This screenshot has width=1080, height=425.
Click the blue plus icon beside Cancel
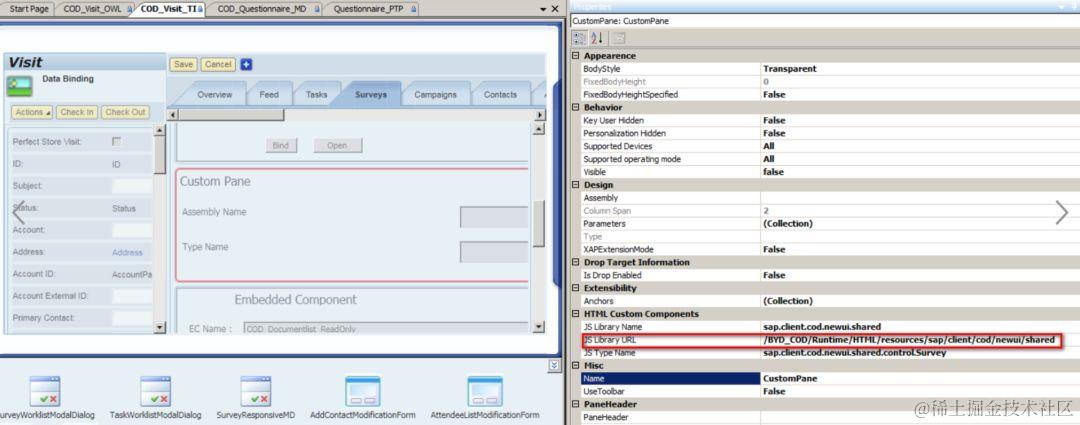247,64
